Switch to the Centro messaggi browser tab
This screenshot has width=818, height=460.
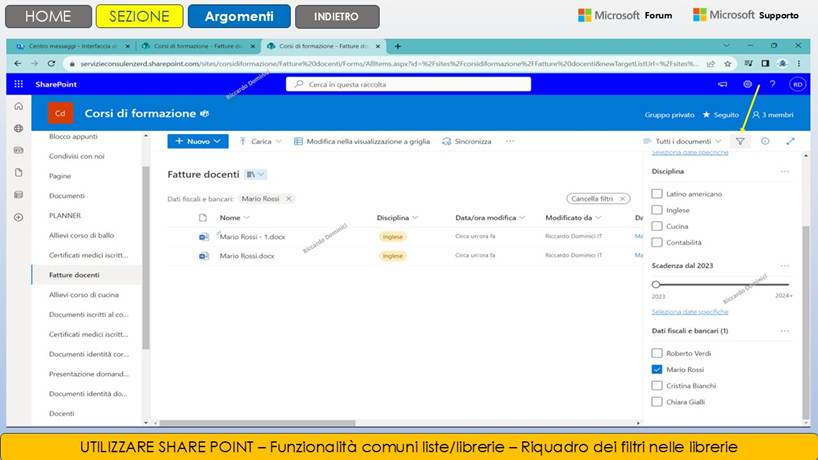pyautogui.click(x=72, y=46)
